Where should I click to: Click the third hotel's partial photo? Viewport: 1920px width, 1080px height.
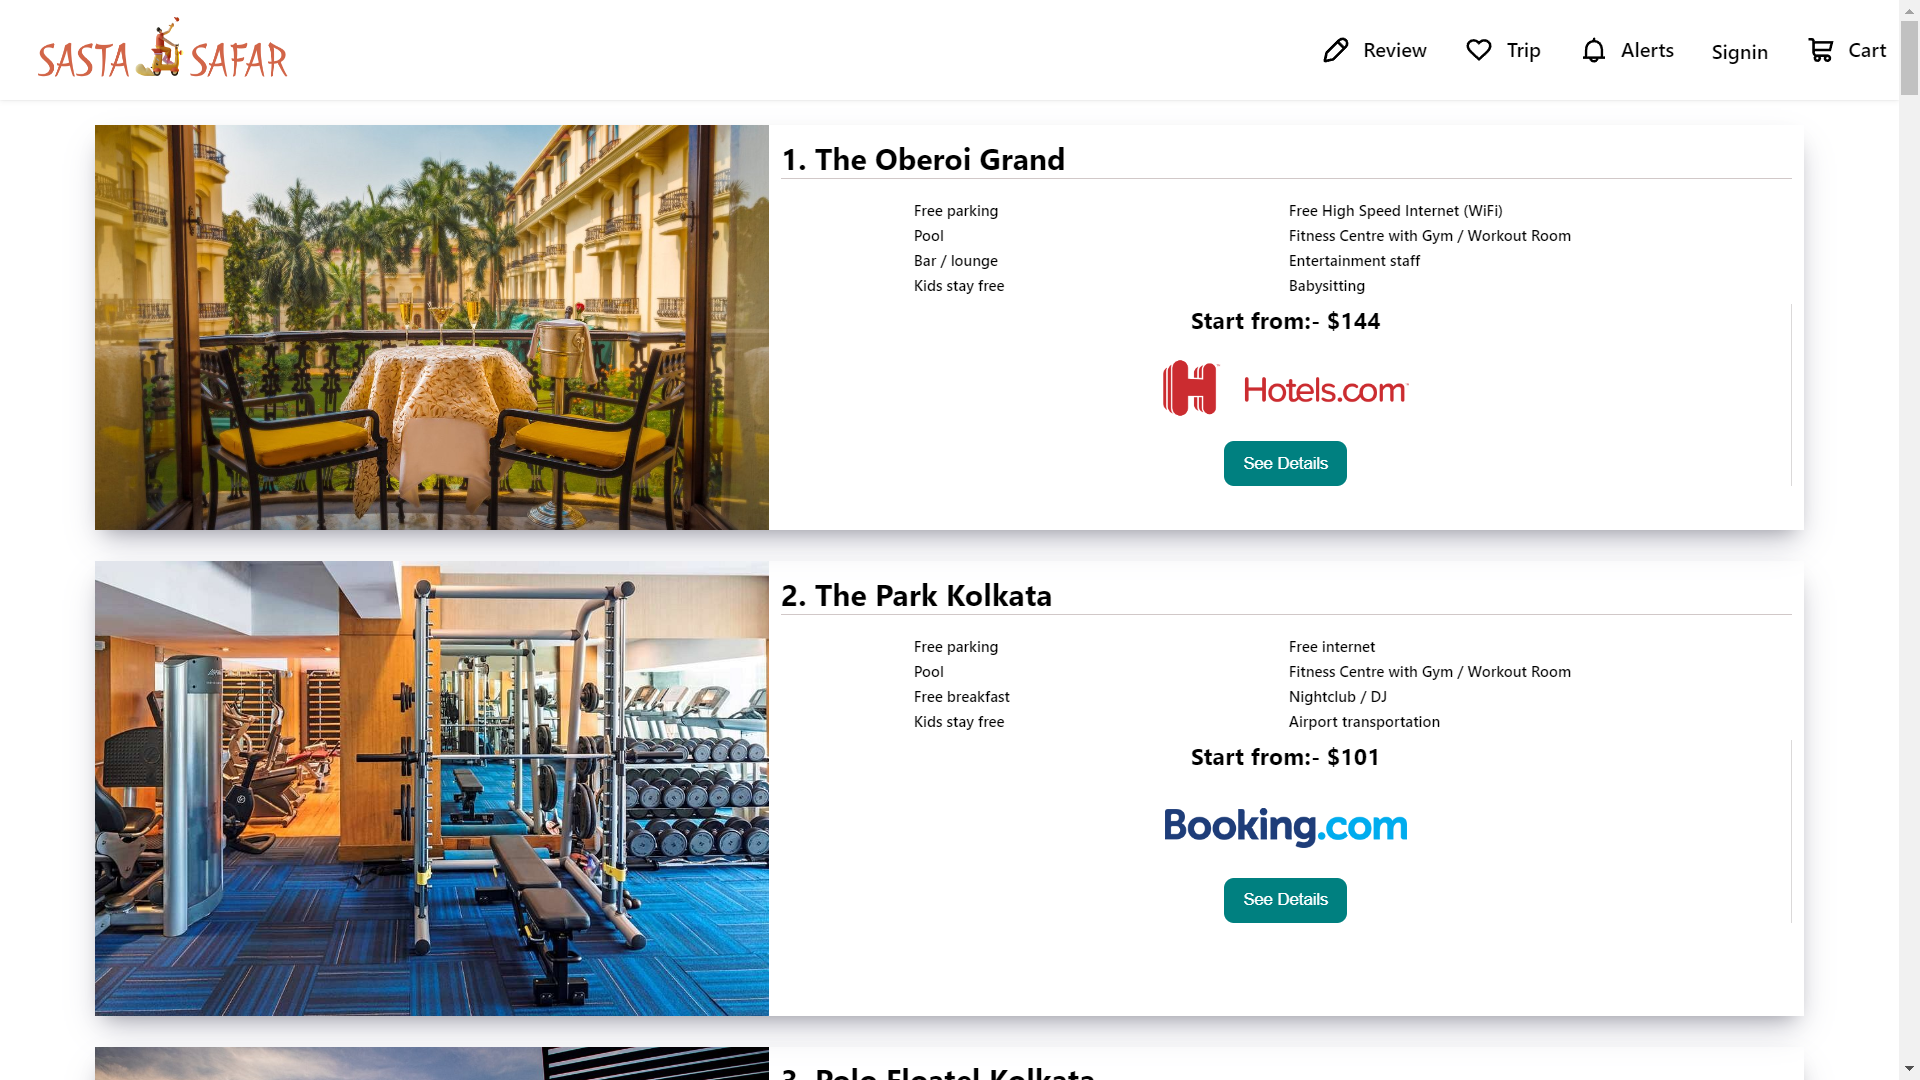click(x=432, y=1063)
